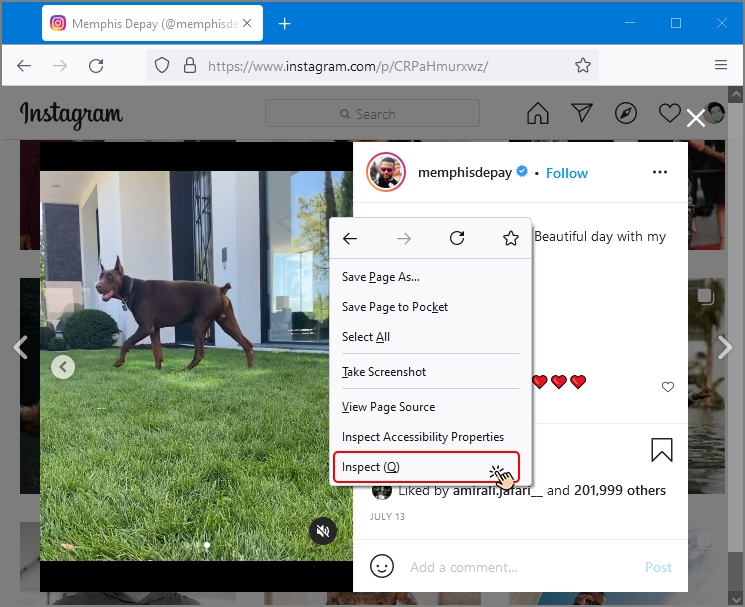Go to next post arrow
This screenshot has height=607, width=745.
[x=726, y=347]
